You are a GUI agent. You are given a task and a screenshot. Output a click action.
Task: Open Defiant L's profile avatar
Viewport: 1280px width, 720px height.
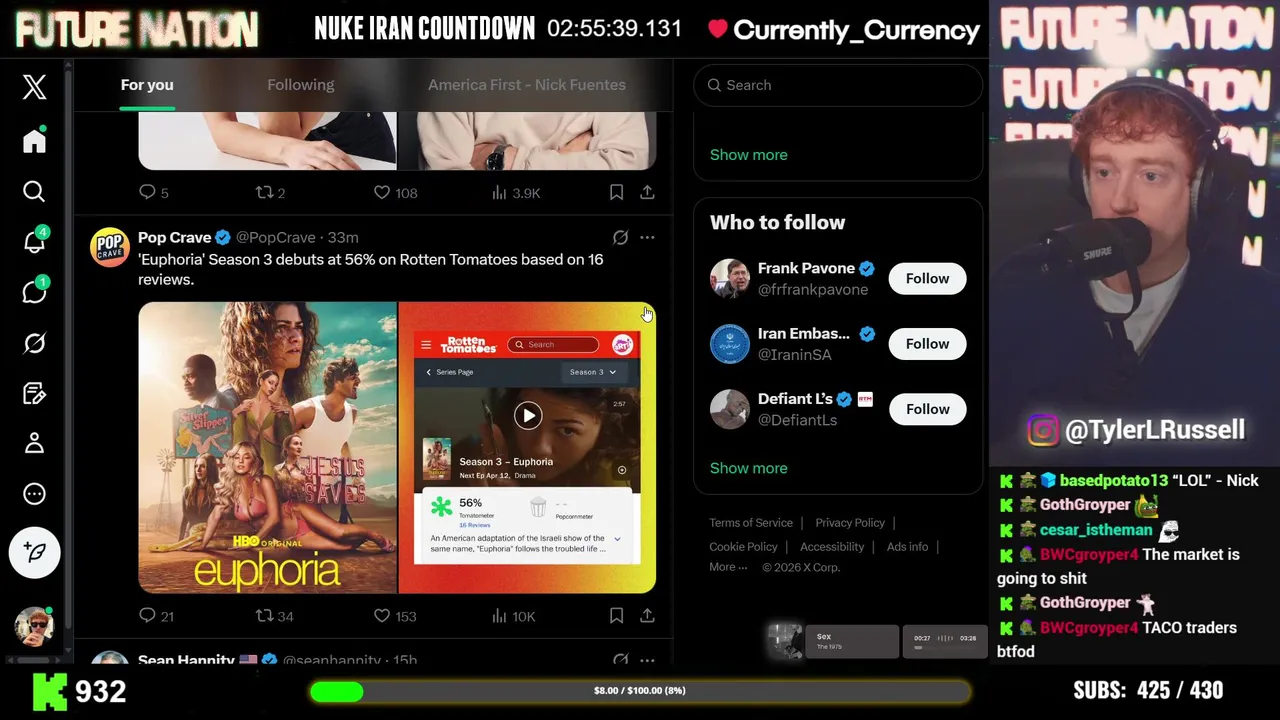click(x=729, y=409)
